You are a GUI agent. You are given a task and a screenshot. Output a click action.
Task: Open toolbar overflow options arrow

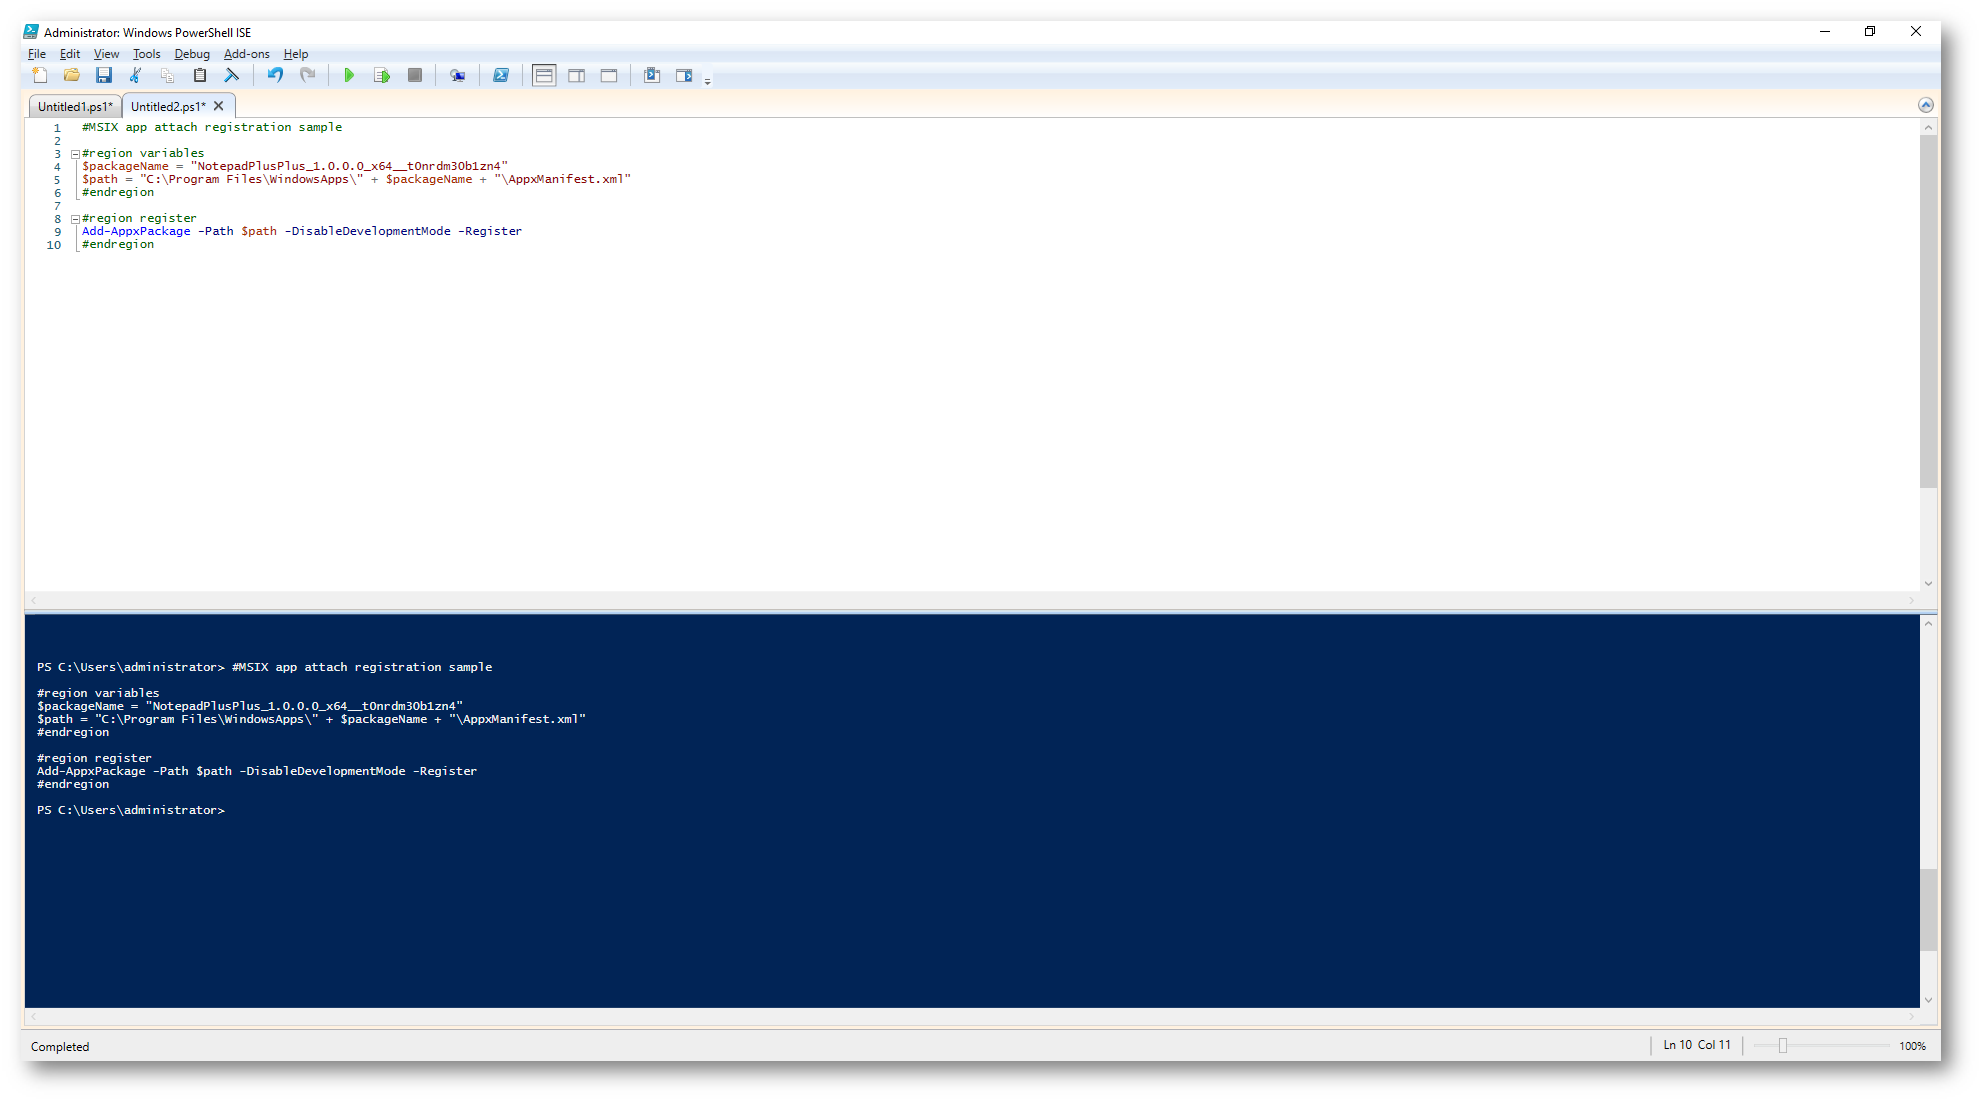pos(708,81)
